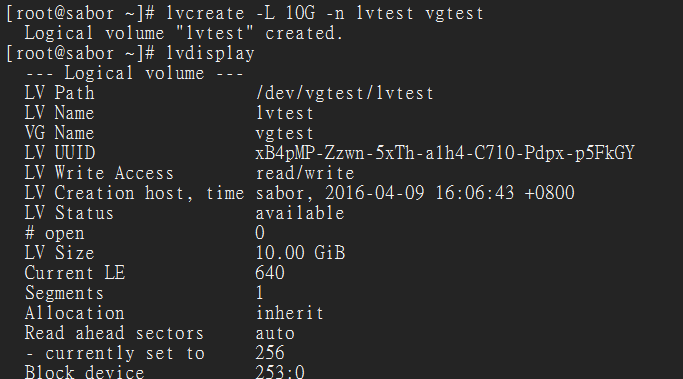Click the LV Status value available
The image size is (683, 379).
coord(300,213)
